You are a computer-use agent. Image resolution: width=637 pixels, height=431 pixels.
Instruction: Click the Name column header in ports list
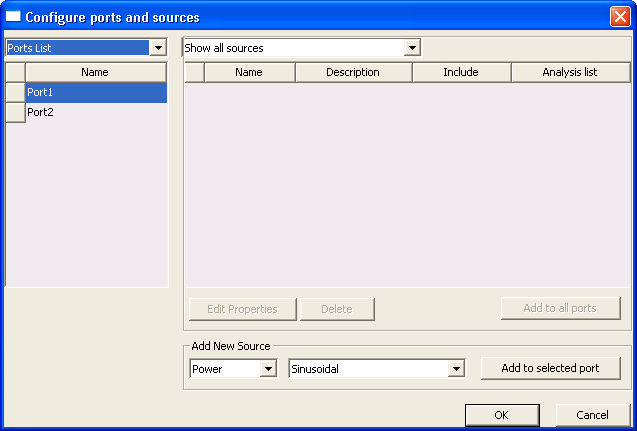[x=95, y=72]
